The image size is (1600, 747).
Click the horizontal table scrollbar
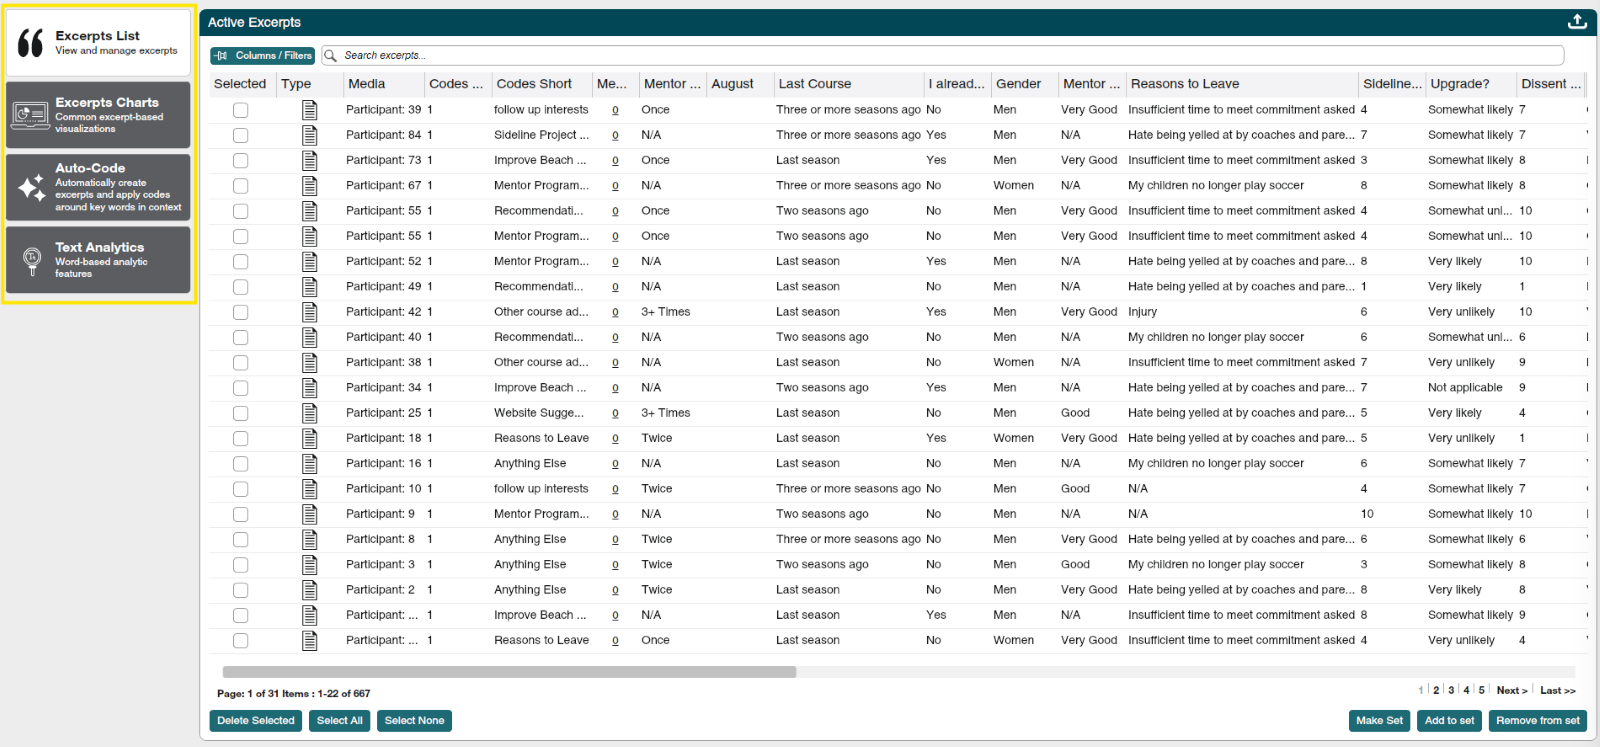509,672
